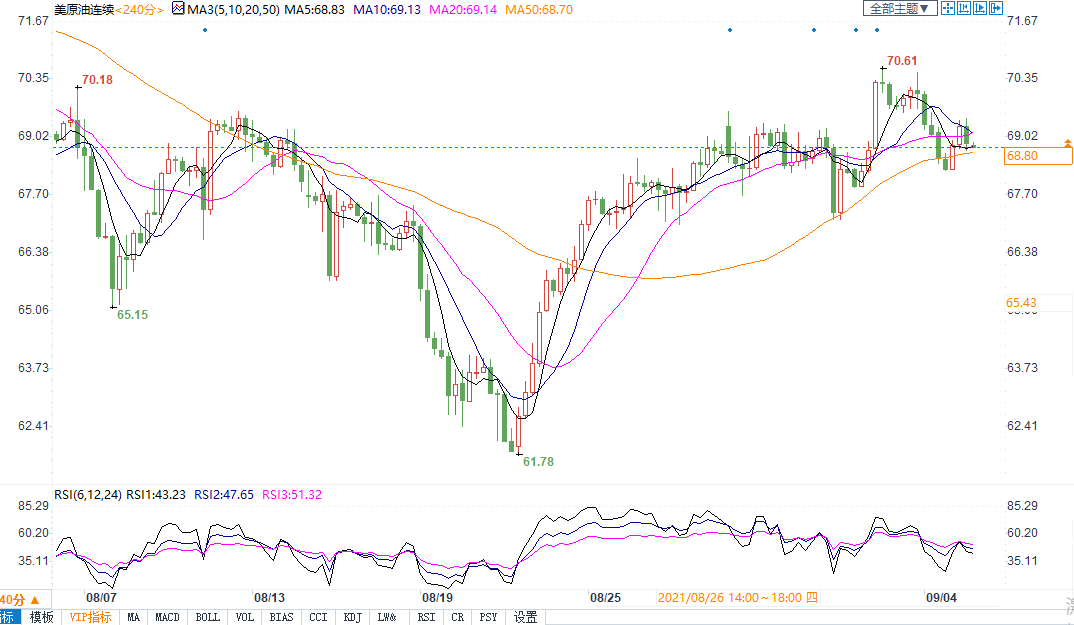
Task: Open 设置 settings button
Action: (x=526, y=617)
